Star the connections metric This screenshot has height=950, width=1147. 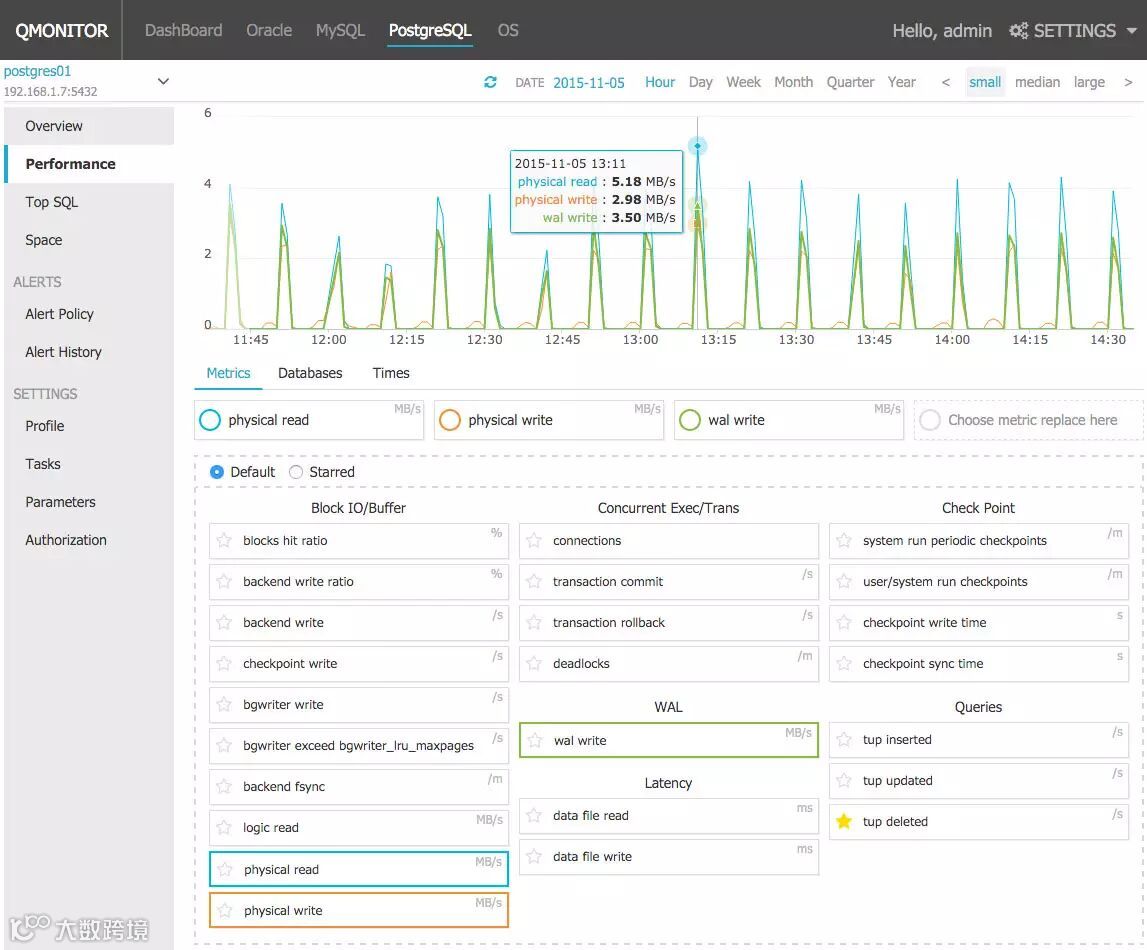click(534, 540)
